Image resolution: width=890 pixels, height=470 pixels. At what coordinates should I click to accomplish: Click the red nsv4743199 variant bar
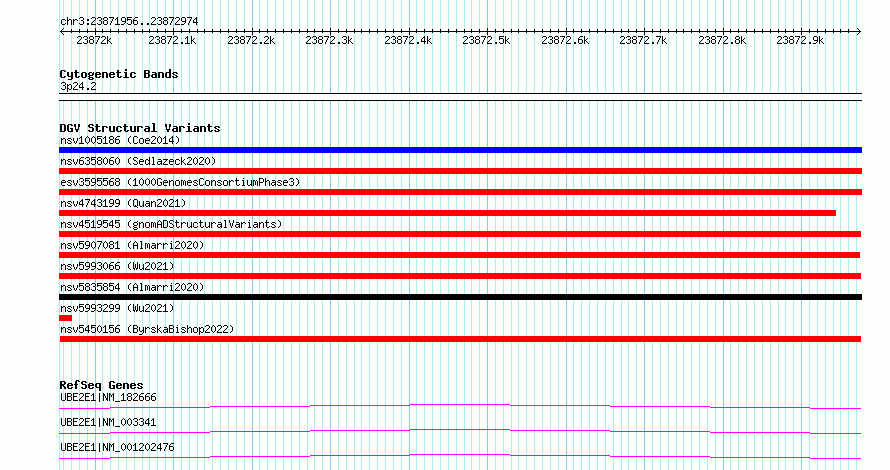[x=447, y=213]
